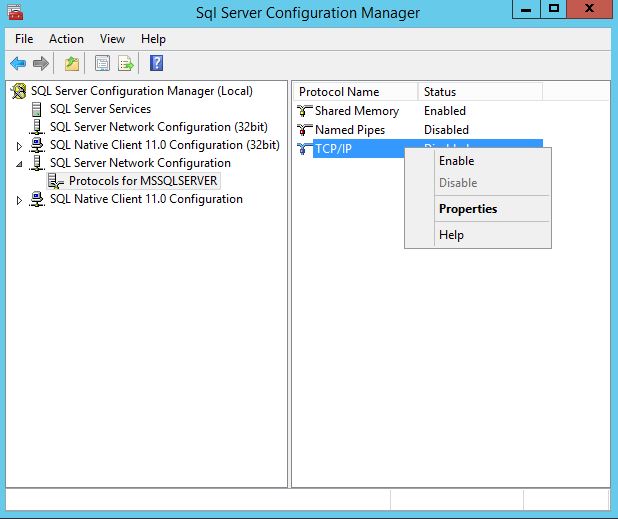Image resolution: width=618 pixels, height=519 pixels.
Task: Click the Refresh toolbar icon
Action: tap(102, 64)
